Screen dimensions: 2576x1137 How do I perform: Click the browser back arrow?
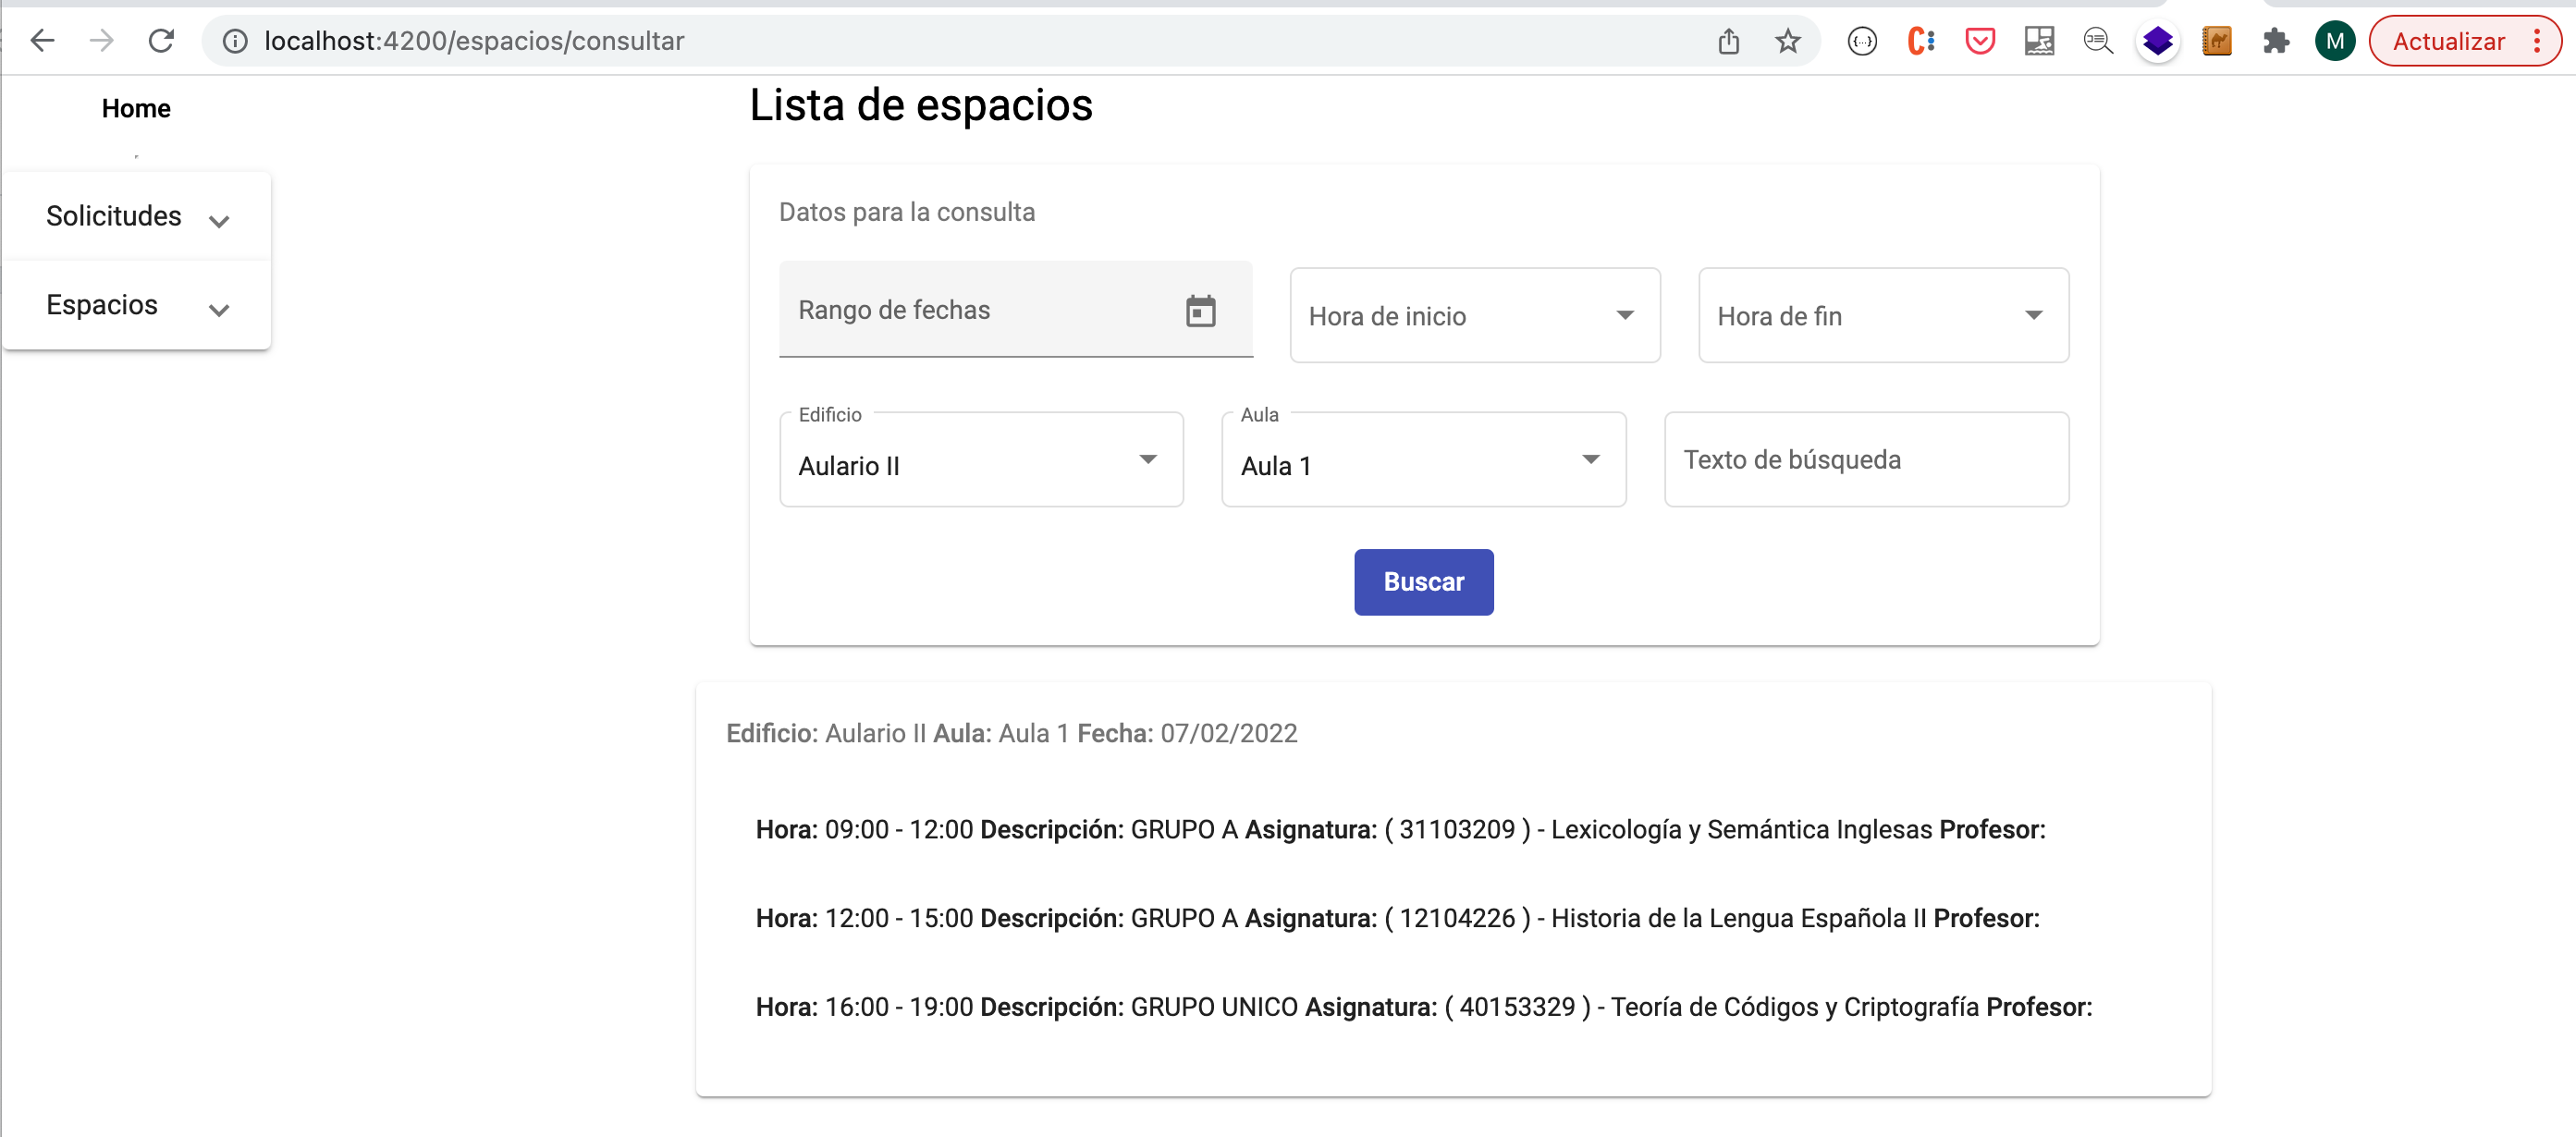click(x=42, y=41)
